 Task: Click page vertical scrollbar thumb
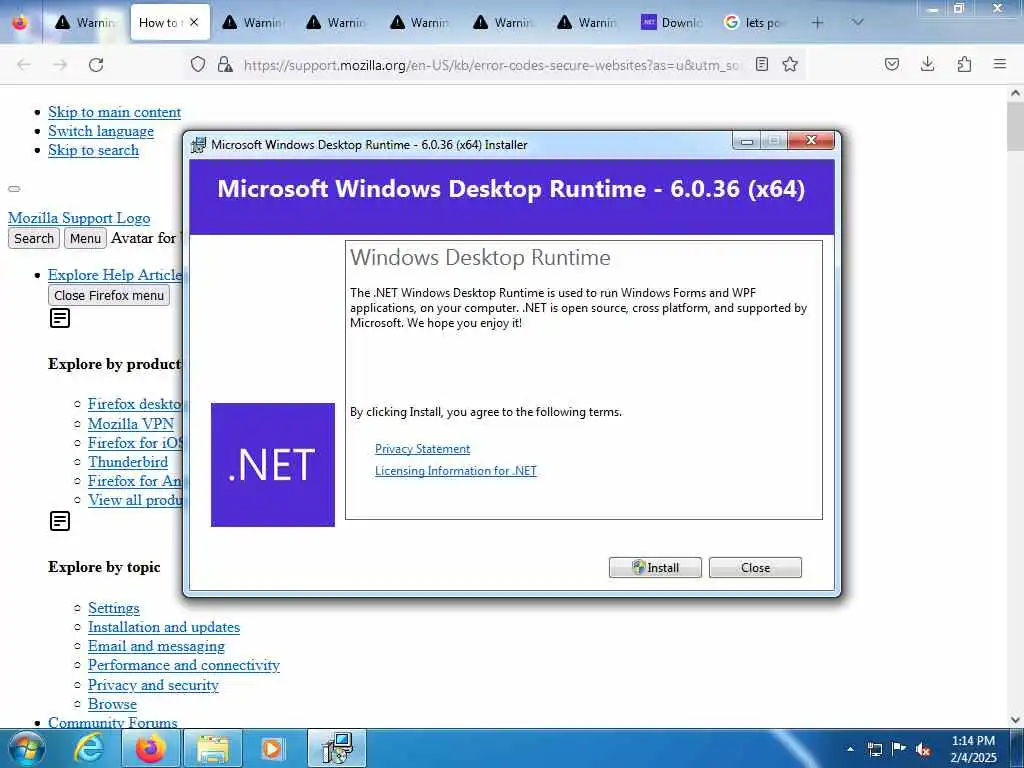tap(1016, 126)
